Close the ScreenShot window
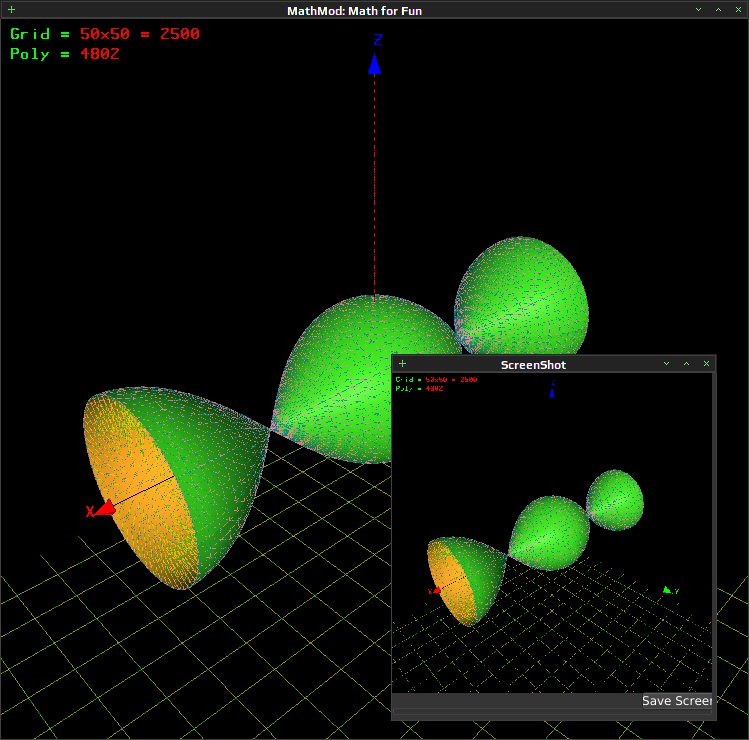The width and height of the screenshot is (749, 740). coord(706,364)
